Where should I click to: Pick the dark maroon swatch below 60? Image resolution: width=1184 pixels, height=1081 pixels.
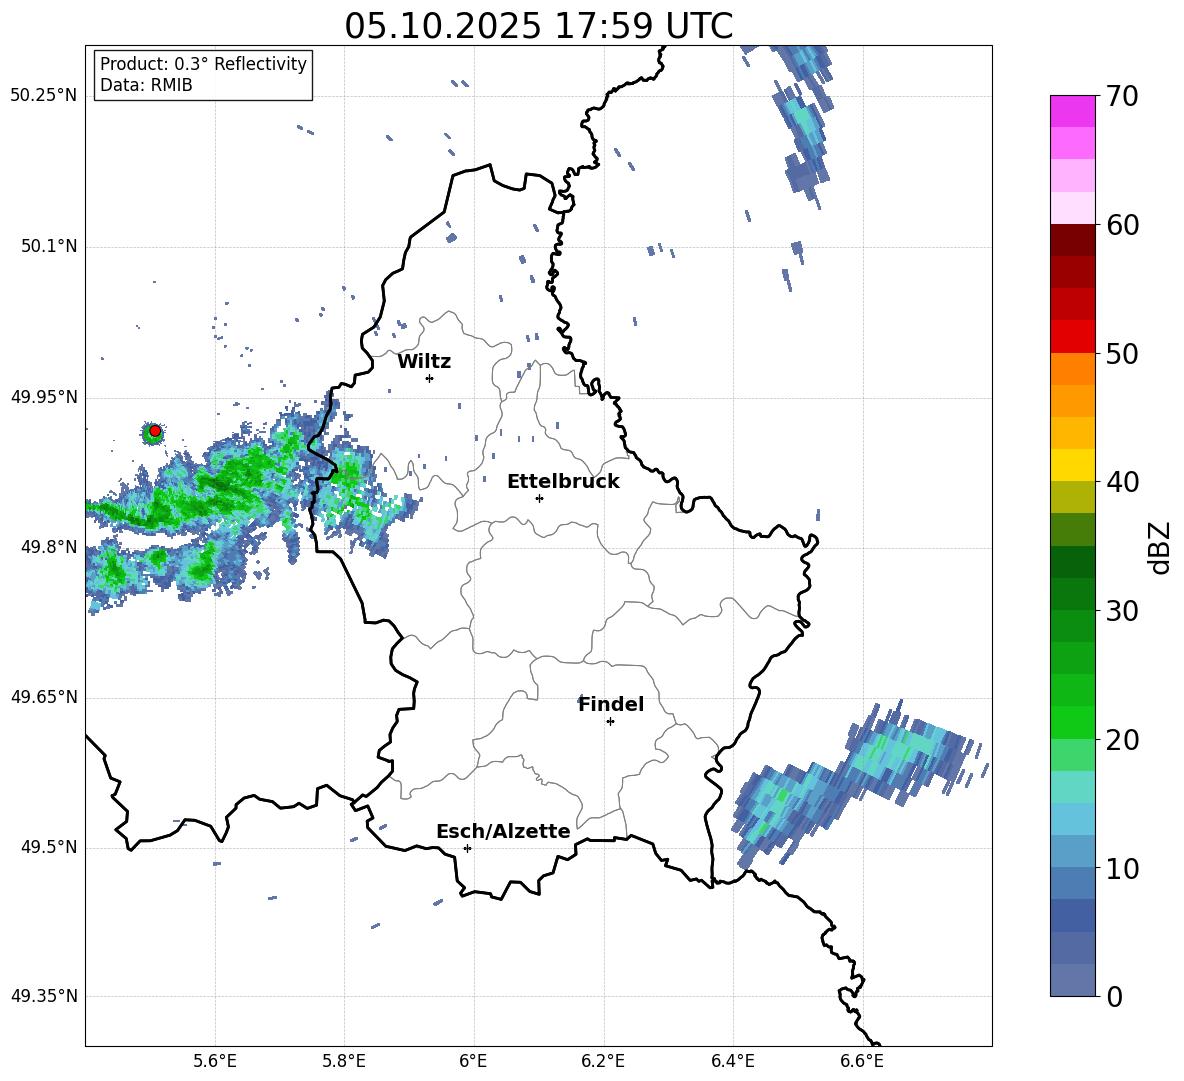click(x=1072, y=240)
